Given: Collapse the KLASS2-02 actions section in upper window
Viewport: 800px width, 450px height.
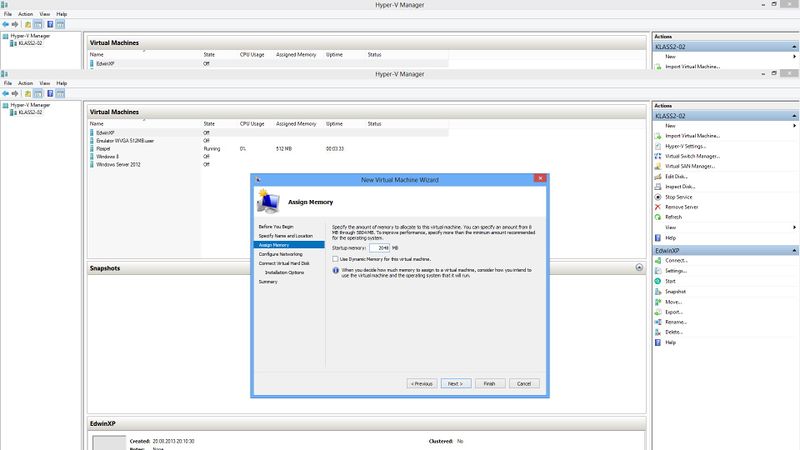Looking at the screenshot, I should click(x=794, y=47).
